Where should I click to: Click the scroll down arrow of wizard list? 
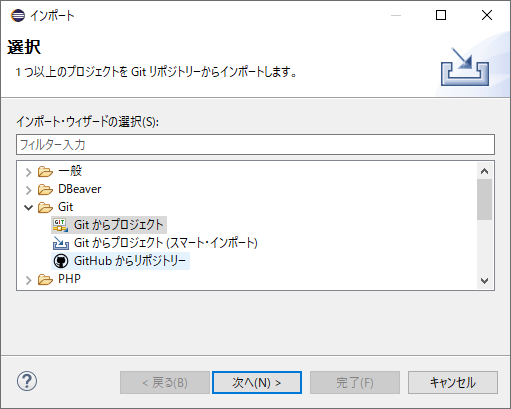point(484,281)
